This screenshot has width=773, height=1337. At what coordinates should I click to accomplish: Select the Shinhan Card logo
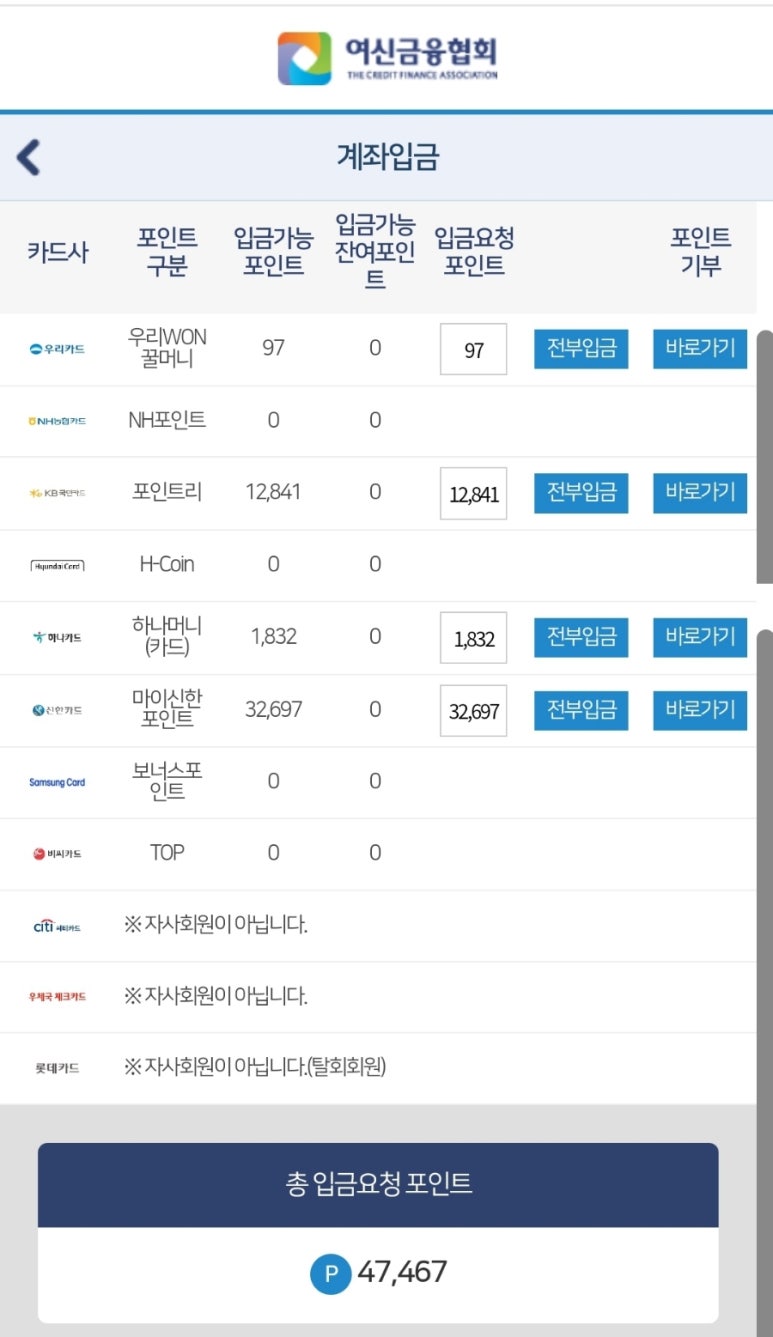point(57,710)
